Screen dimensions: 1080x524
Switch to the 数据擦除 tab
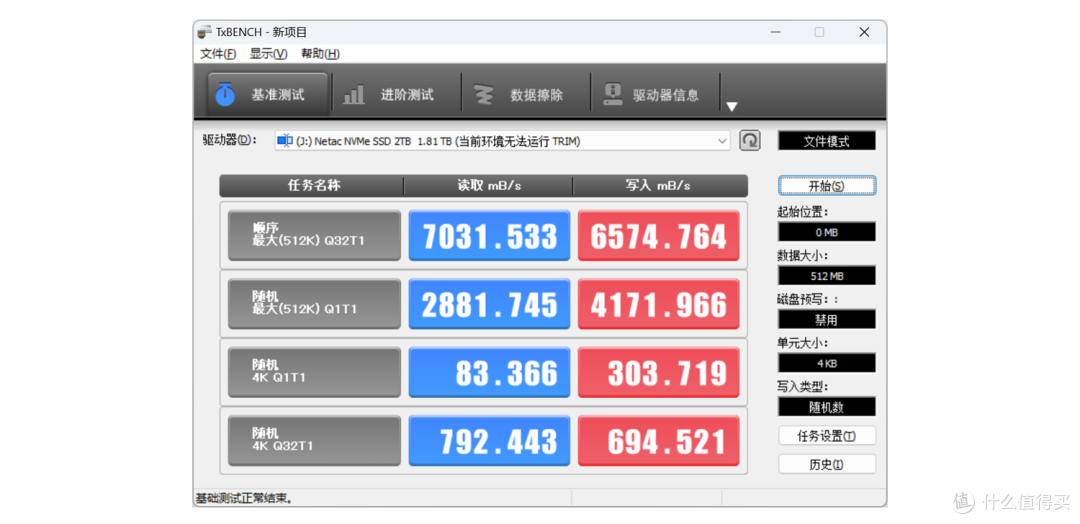(526, 95)
